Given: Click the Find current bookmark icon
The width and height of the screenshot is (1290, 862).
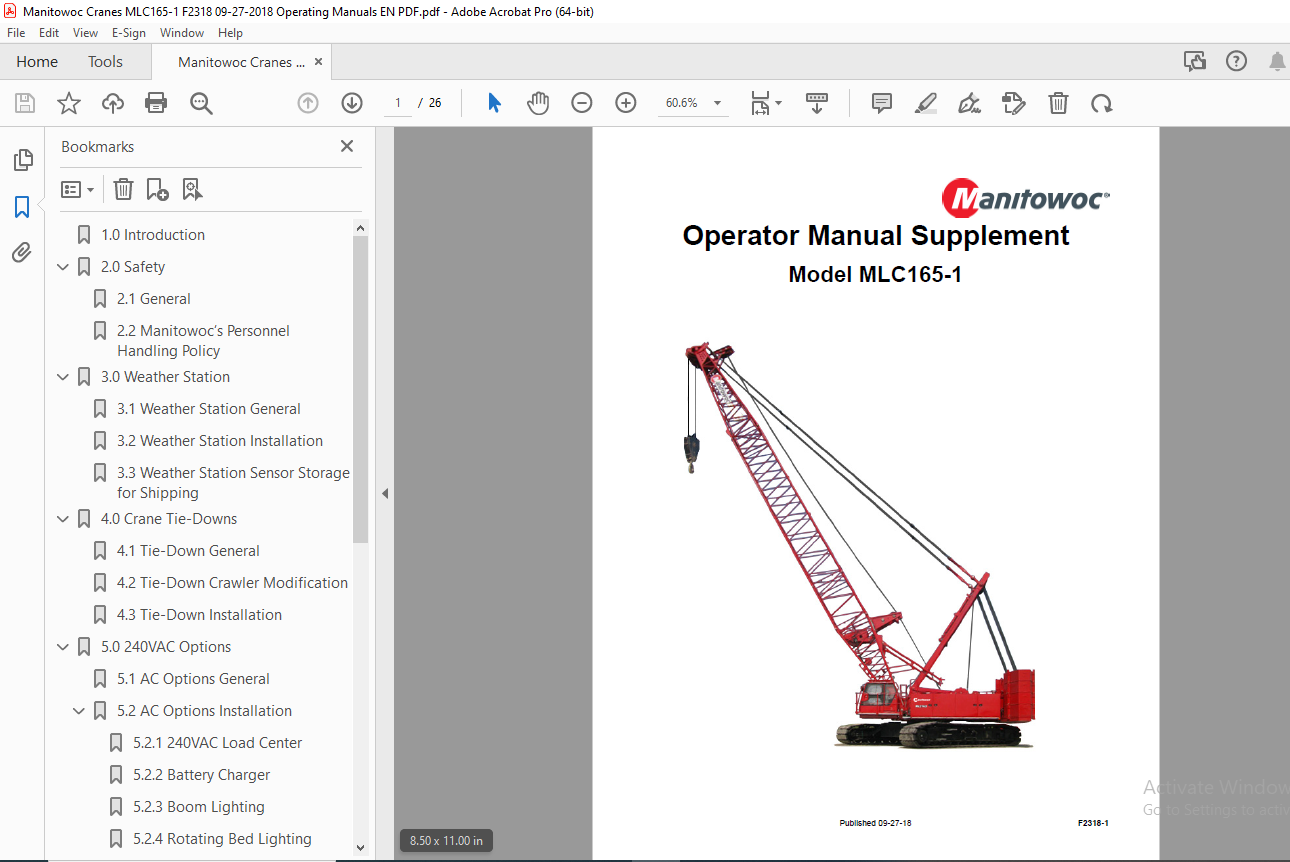Looking at the screenshot, I should tap(192, 189).
